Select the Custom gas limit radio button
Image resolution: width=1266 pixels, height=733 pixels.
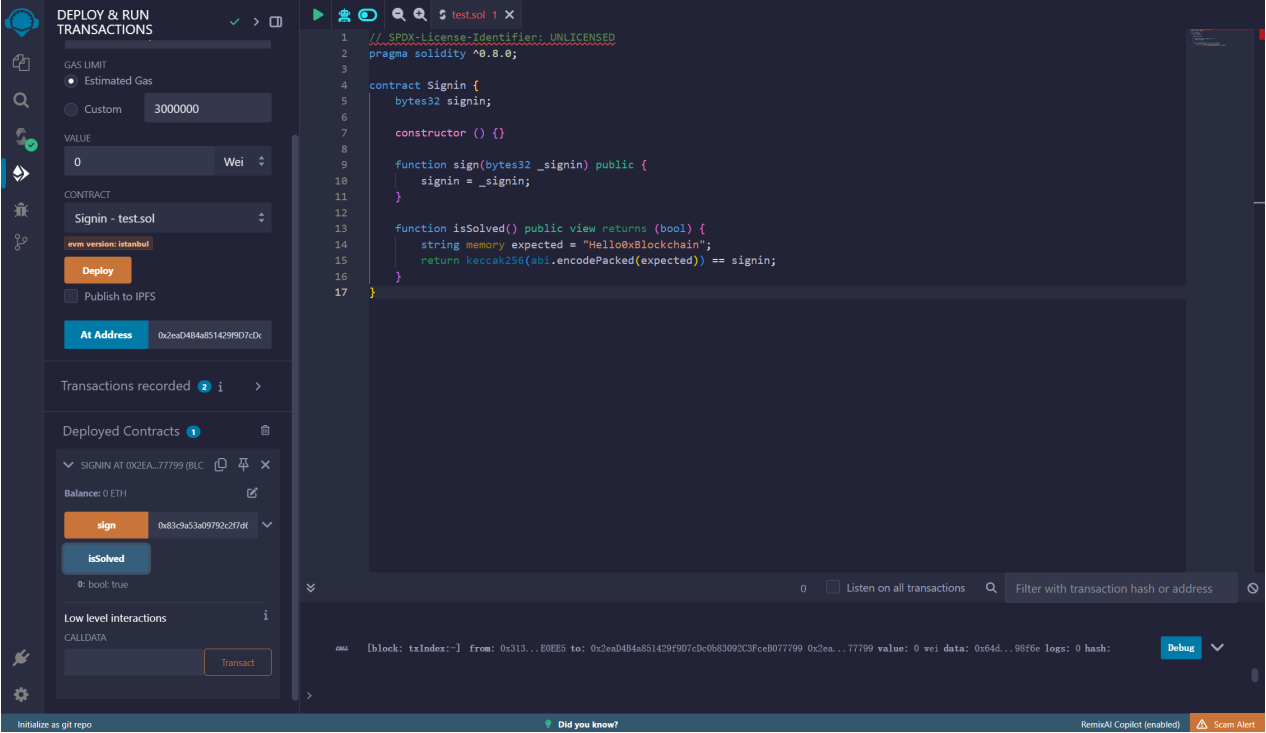coord(71,109)
